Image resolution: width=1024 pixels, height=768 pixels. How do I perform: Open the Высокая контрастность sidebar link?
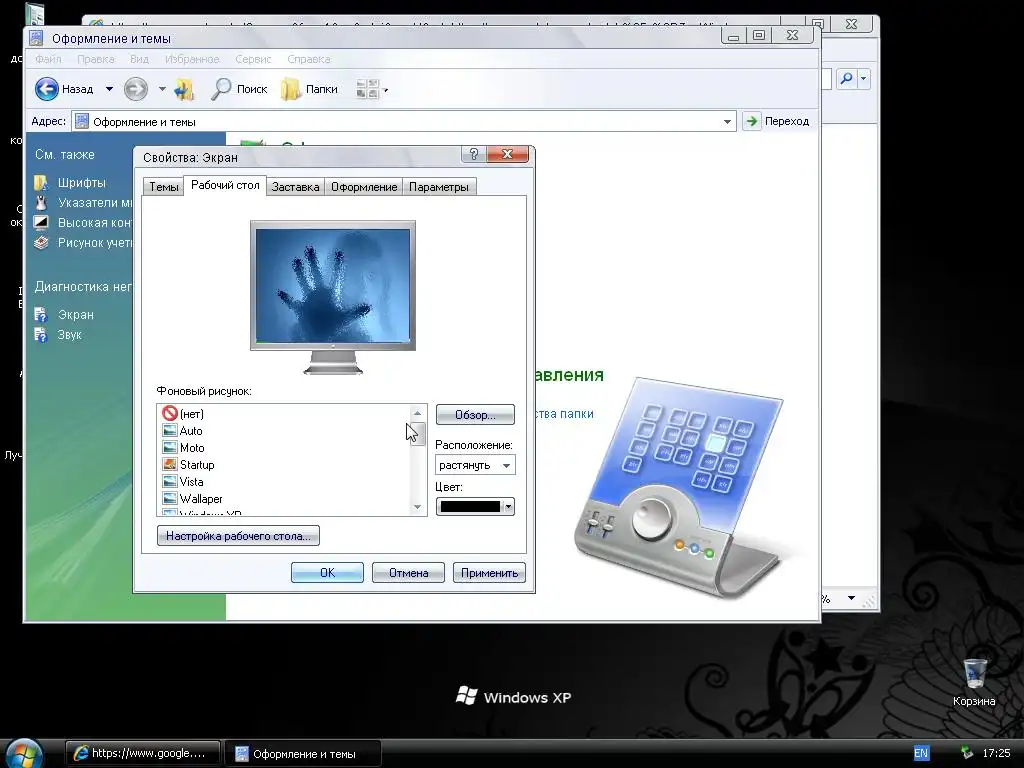pyautogui.click(x=95, y=223)
